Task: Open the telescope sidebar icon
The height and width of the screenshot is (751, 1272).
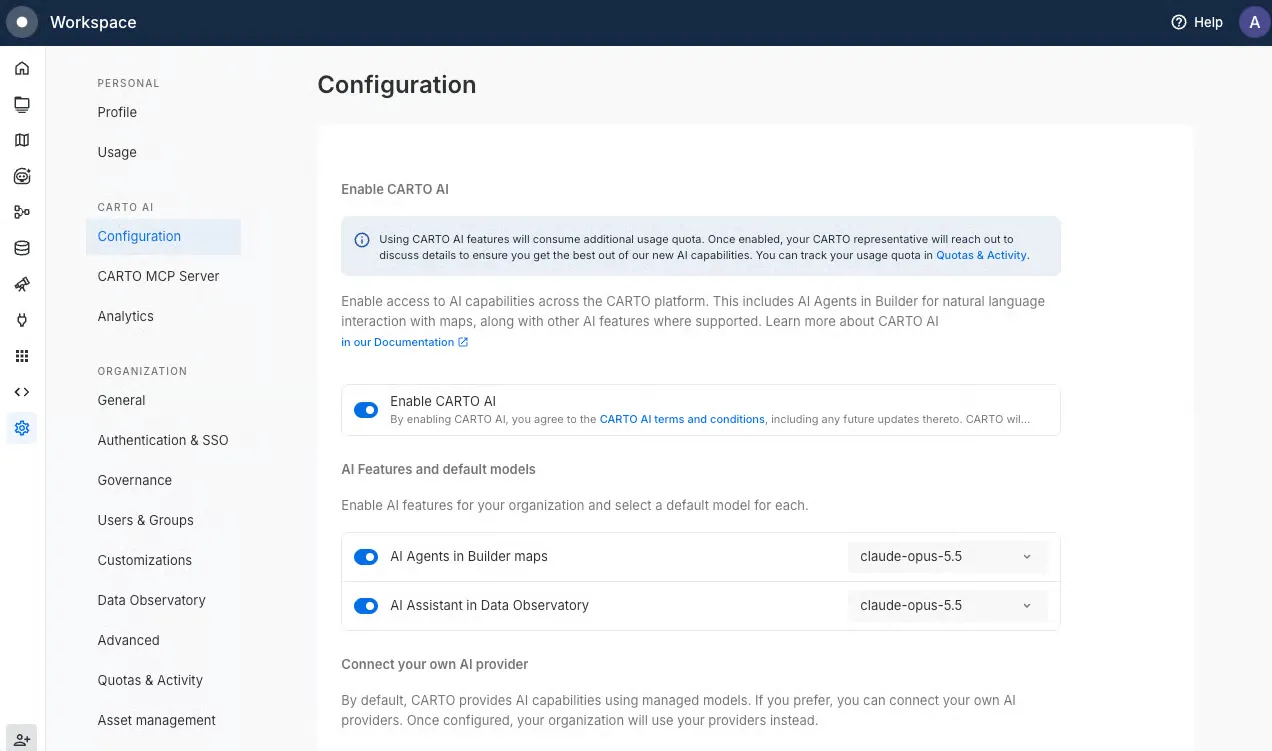Action: tap(22, 284)
